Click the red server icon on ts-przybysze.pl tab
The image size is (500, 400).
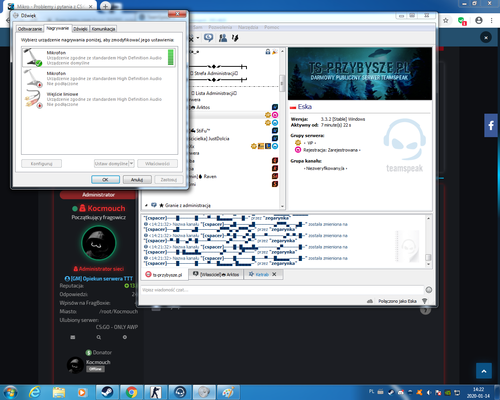tap(148, 275)
